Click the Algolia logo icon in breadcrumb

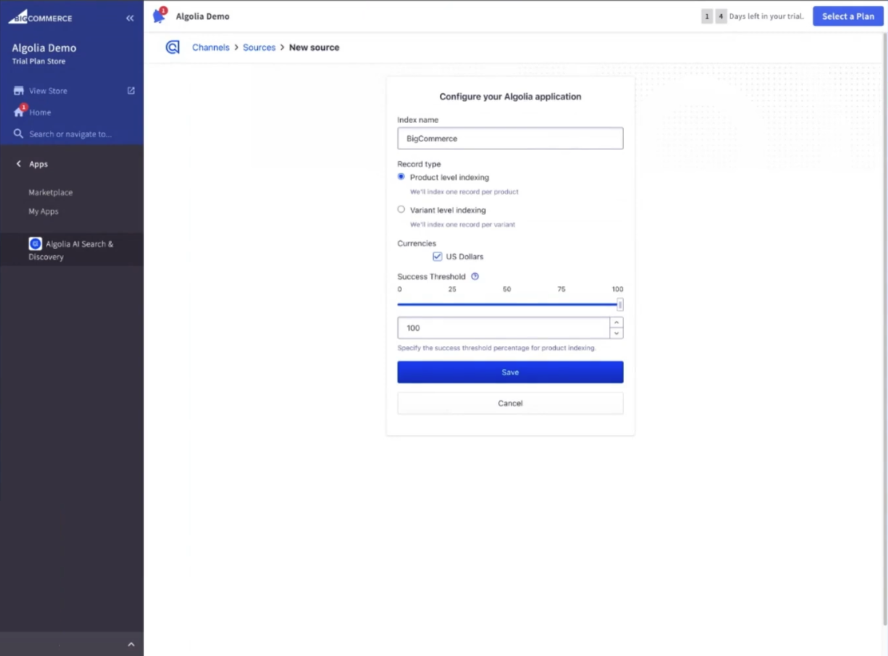[173, 47]
